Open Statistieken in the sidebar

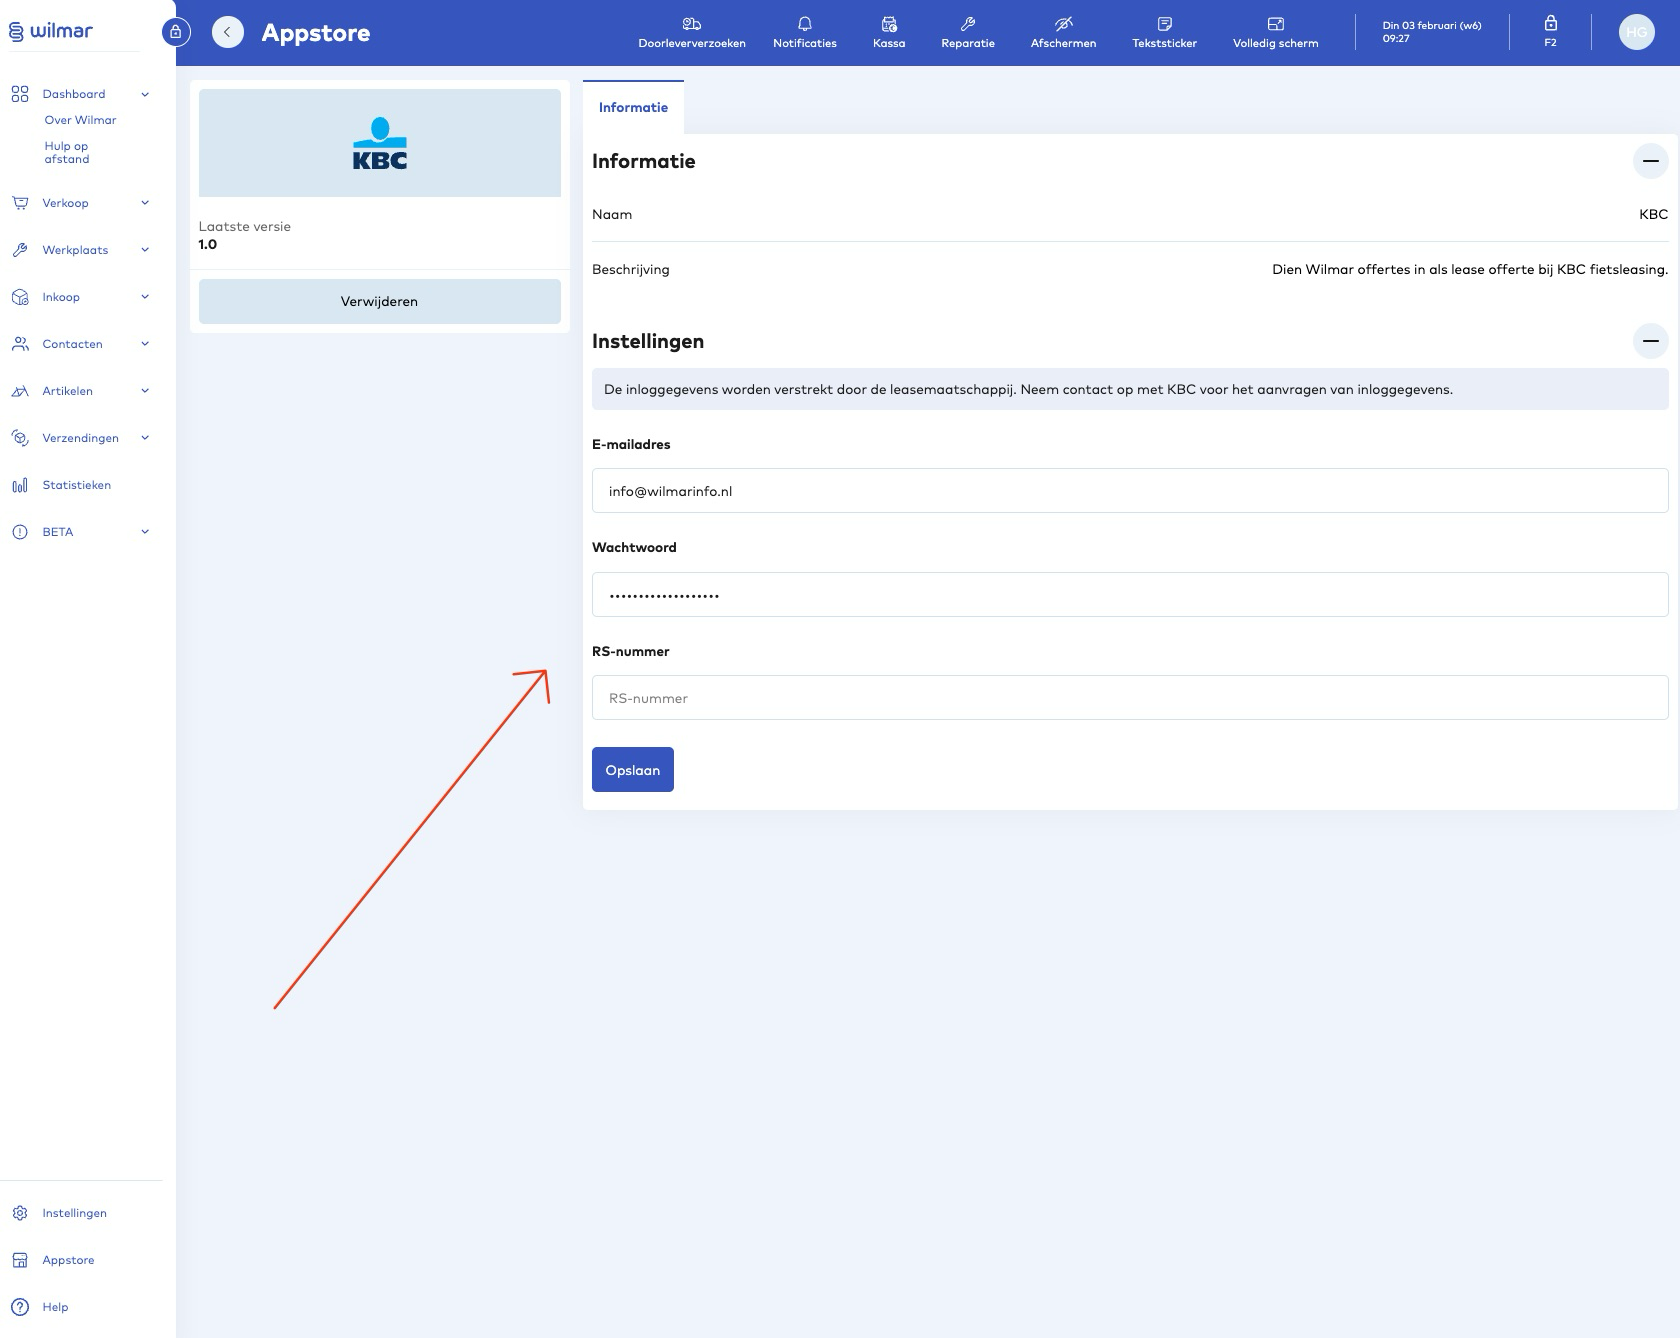[76, 485]
